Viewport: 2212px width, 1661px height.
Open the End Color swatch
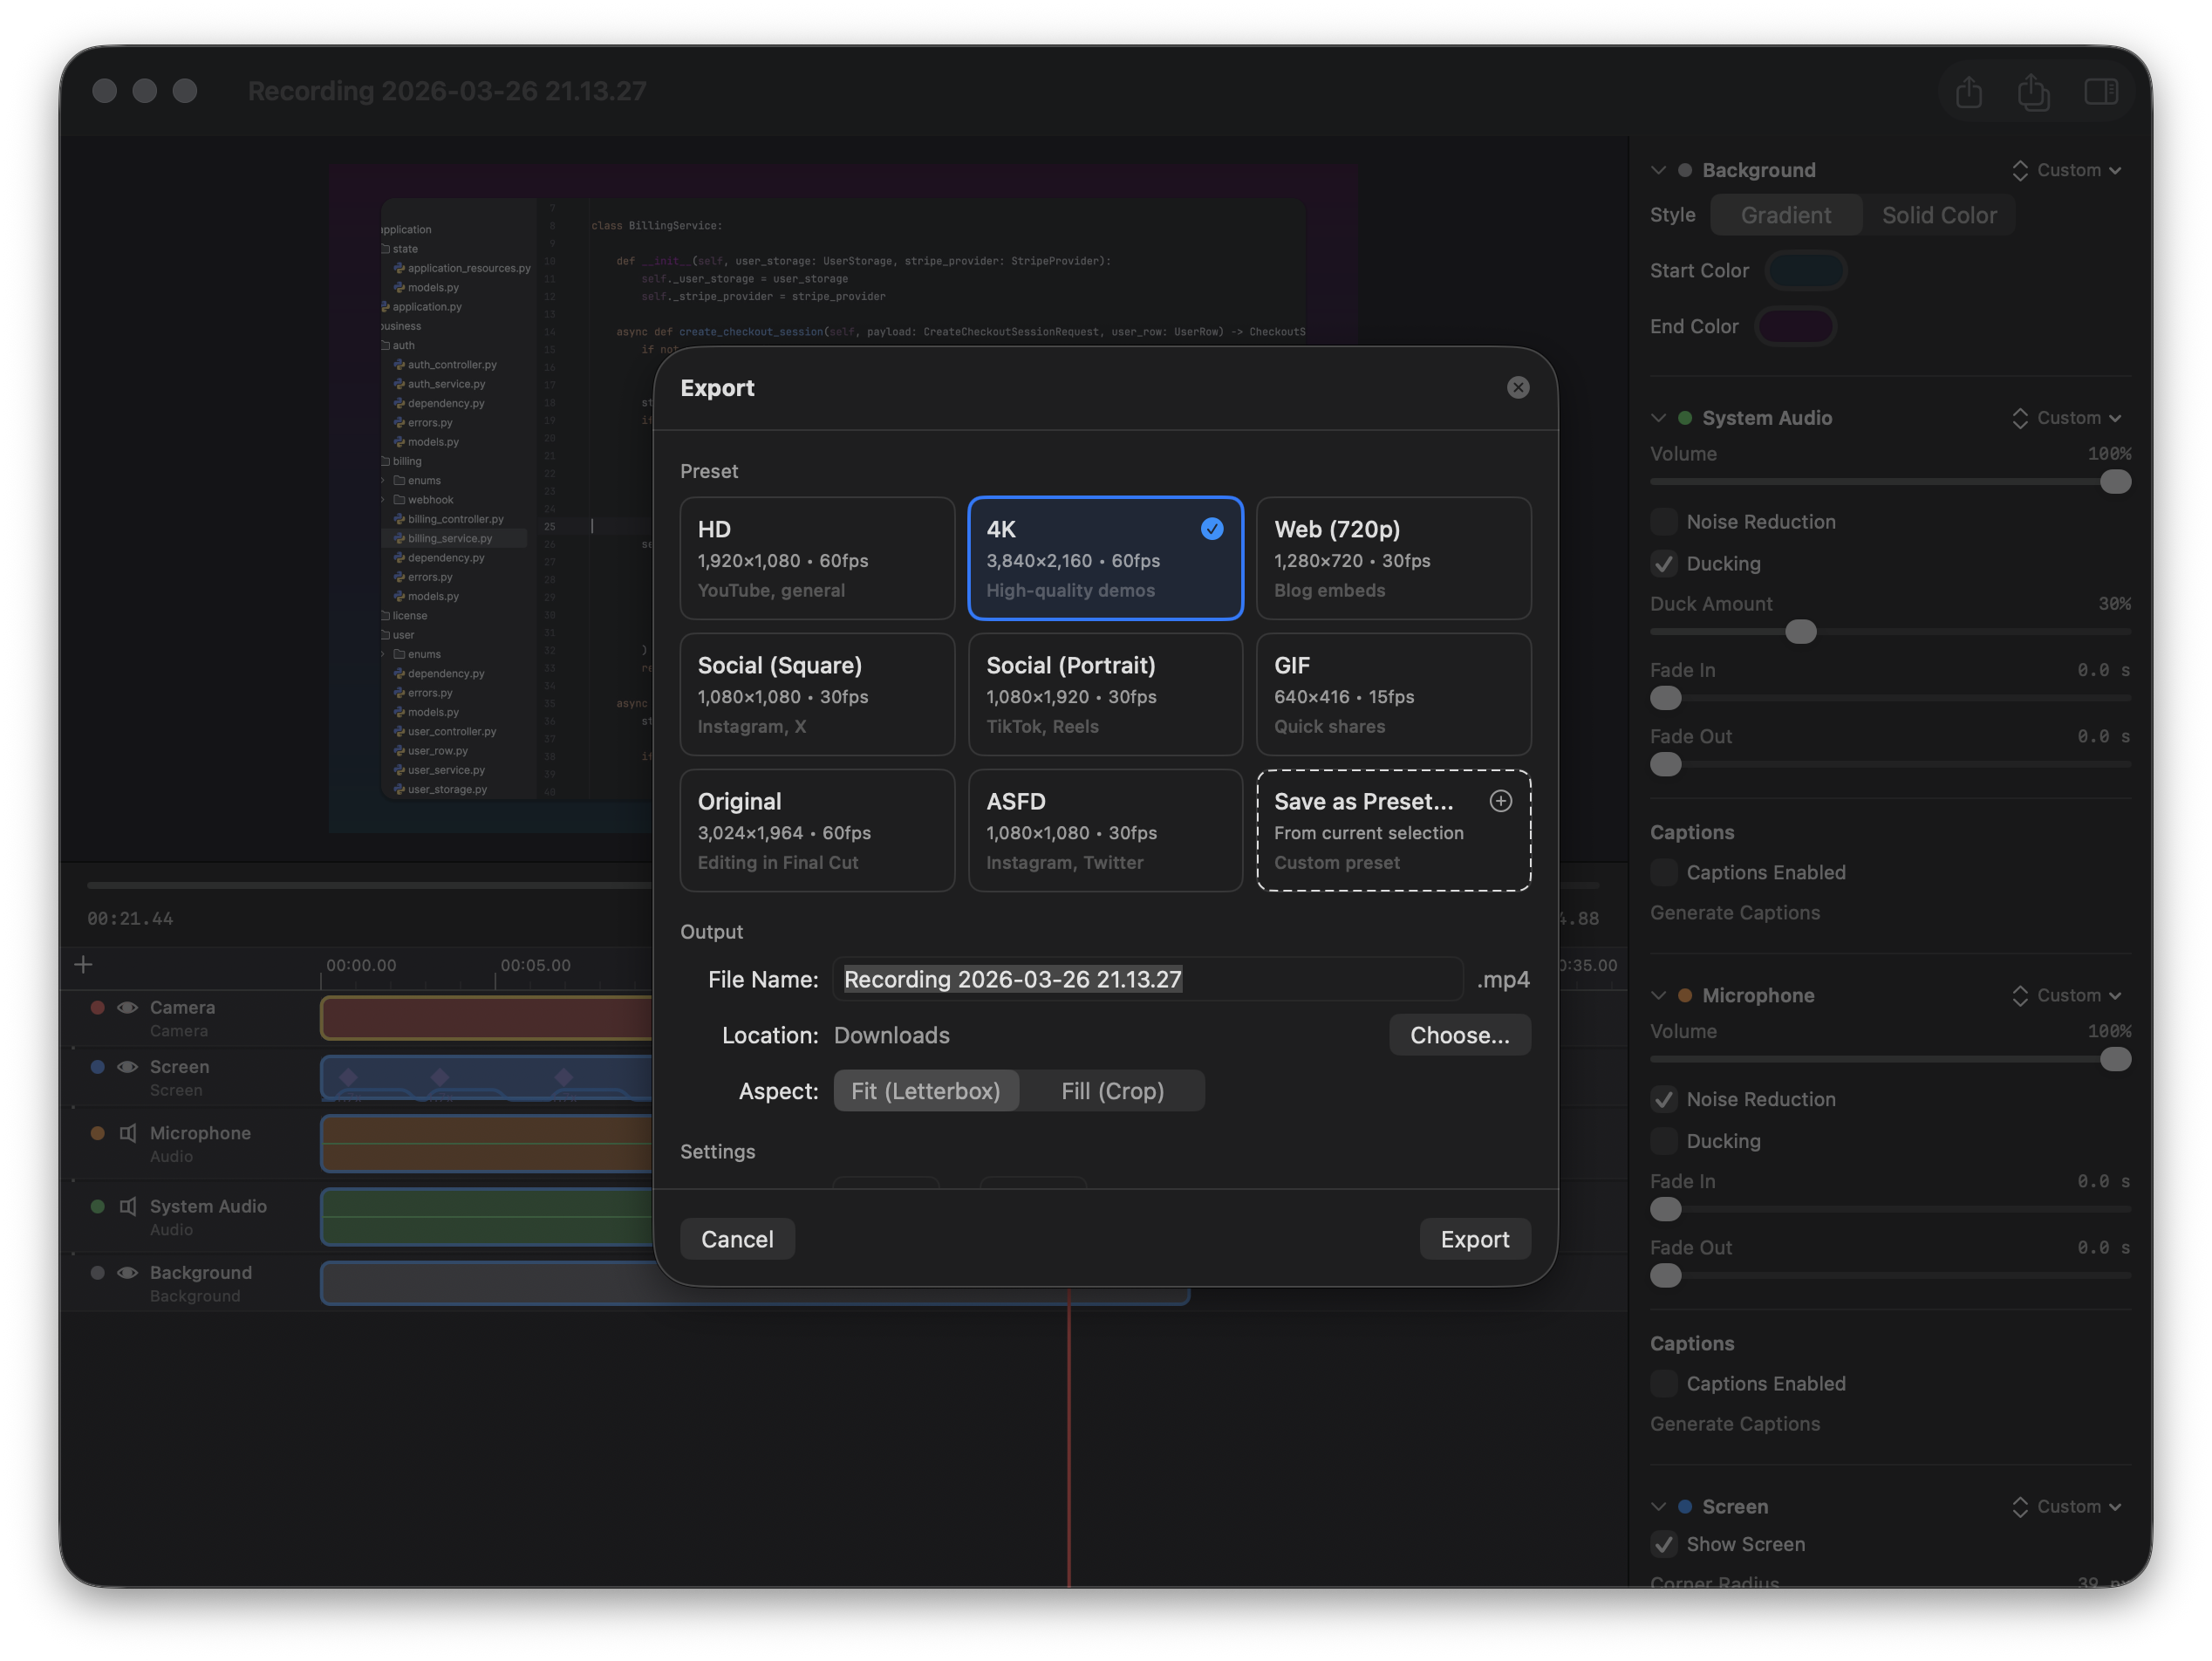coord(1796,326)
